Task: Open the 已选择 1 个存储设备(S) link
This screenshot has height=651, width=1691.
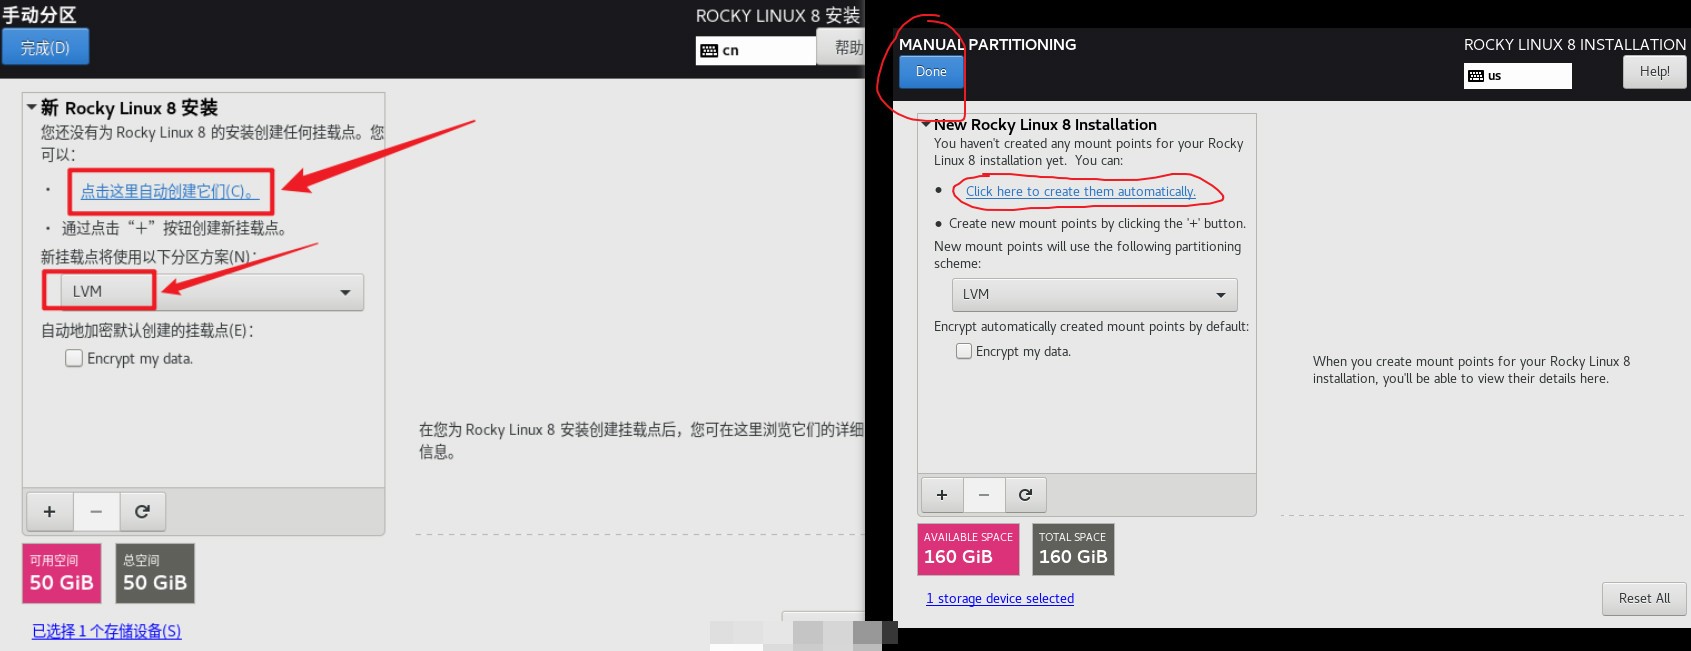Action: click(x=107, y=631)
